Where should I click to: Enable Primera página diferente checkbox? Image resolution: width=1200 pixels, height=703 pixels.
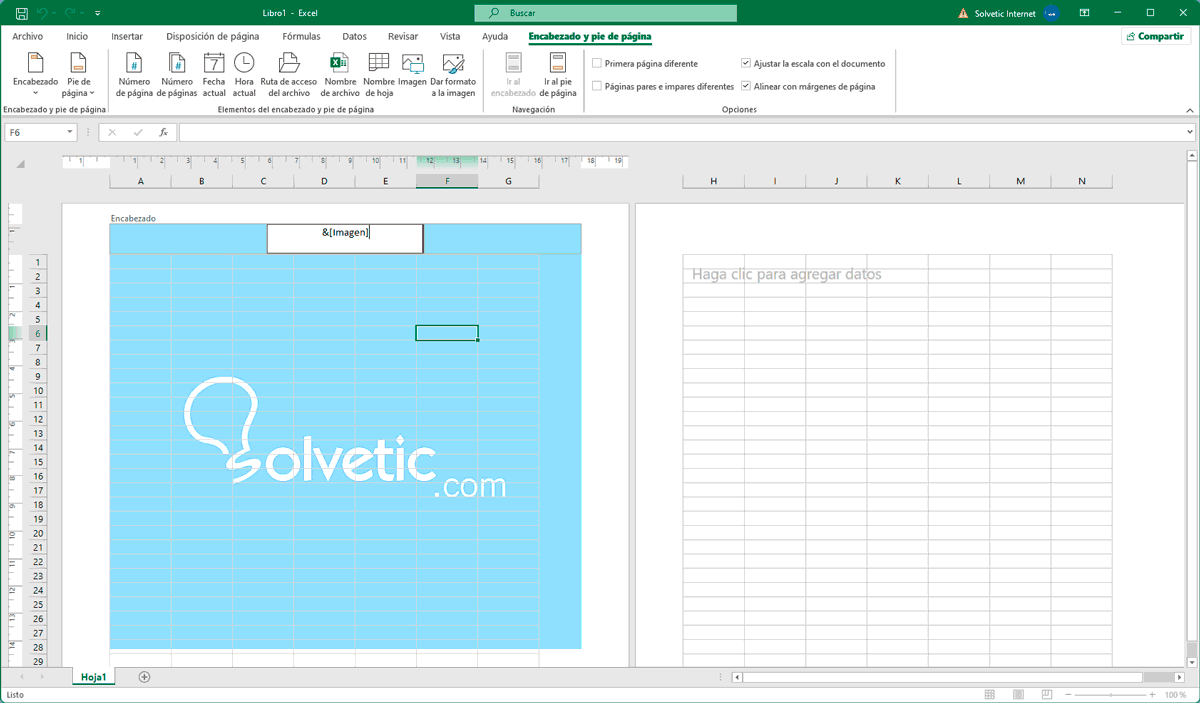597,63
